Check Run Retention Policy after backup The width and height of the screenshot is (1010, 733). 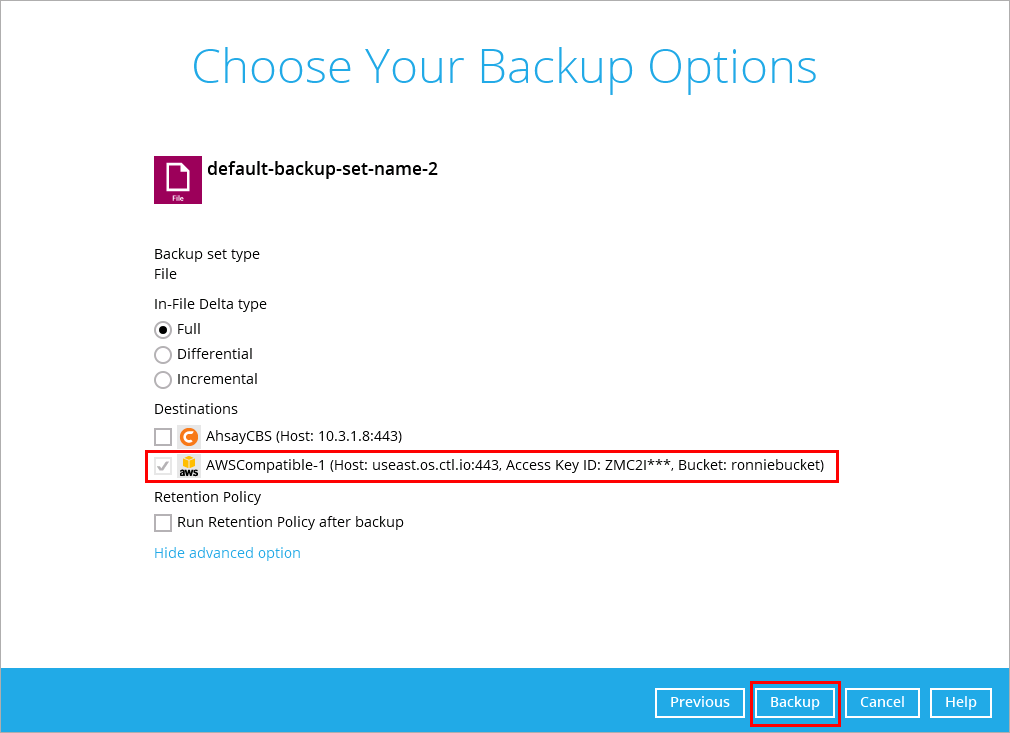[163, 522]
